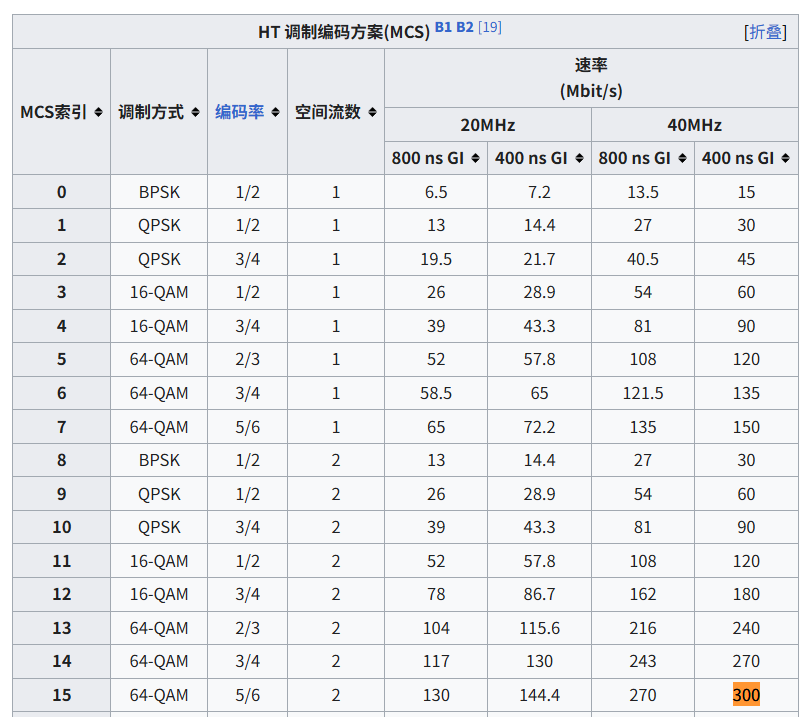805x717 pixels.
Task: Click 7.2 rate value in row 0
Action: tap(540, 192)
